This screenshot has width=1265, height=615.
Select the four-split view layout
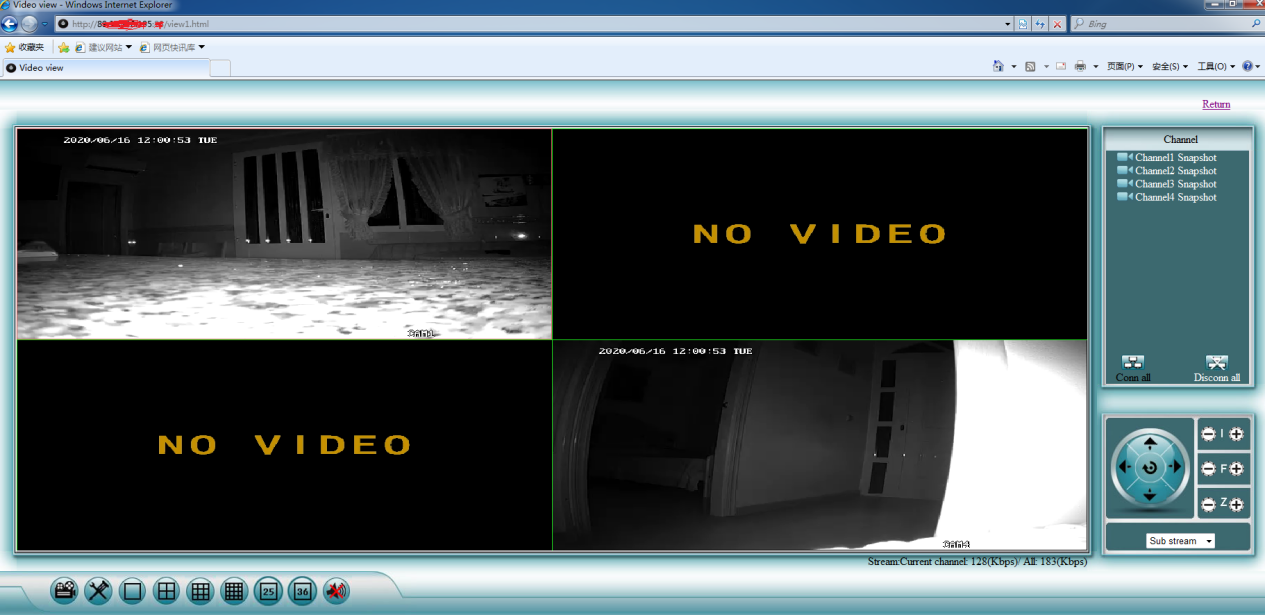(166, 591)
